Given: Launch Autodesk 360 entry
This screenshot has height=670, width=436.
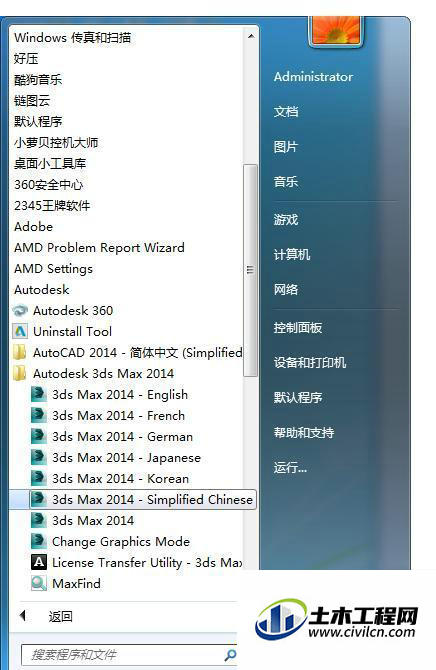Looking at the screenshot, I should [73, 310].
